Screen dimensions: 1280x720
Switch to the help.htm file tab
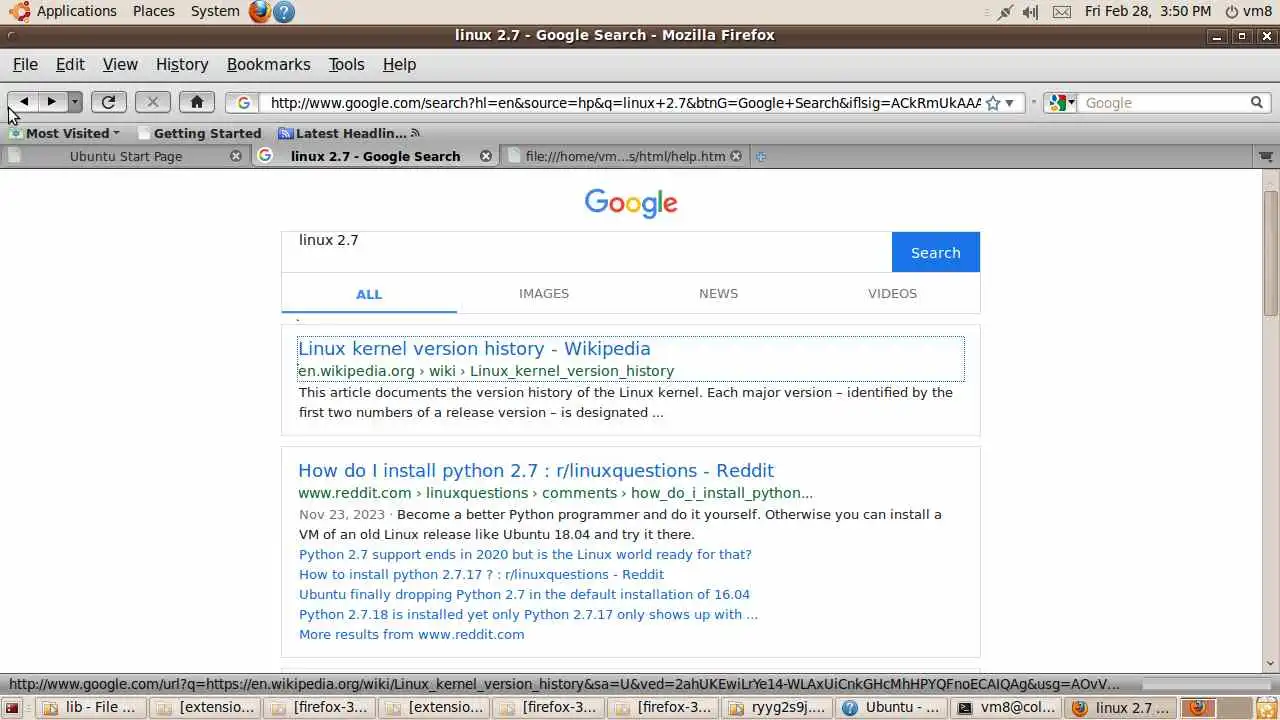(625, 156)
